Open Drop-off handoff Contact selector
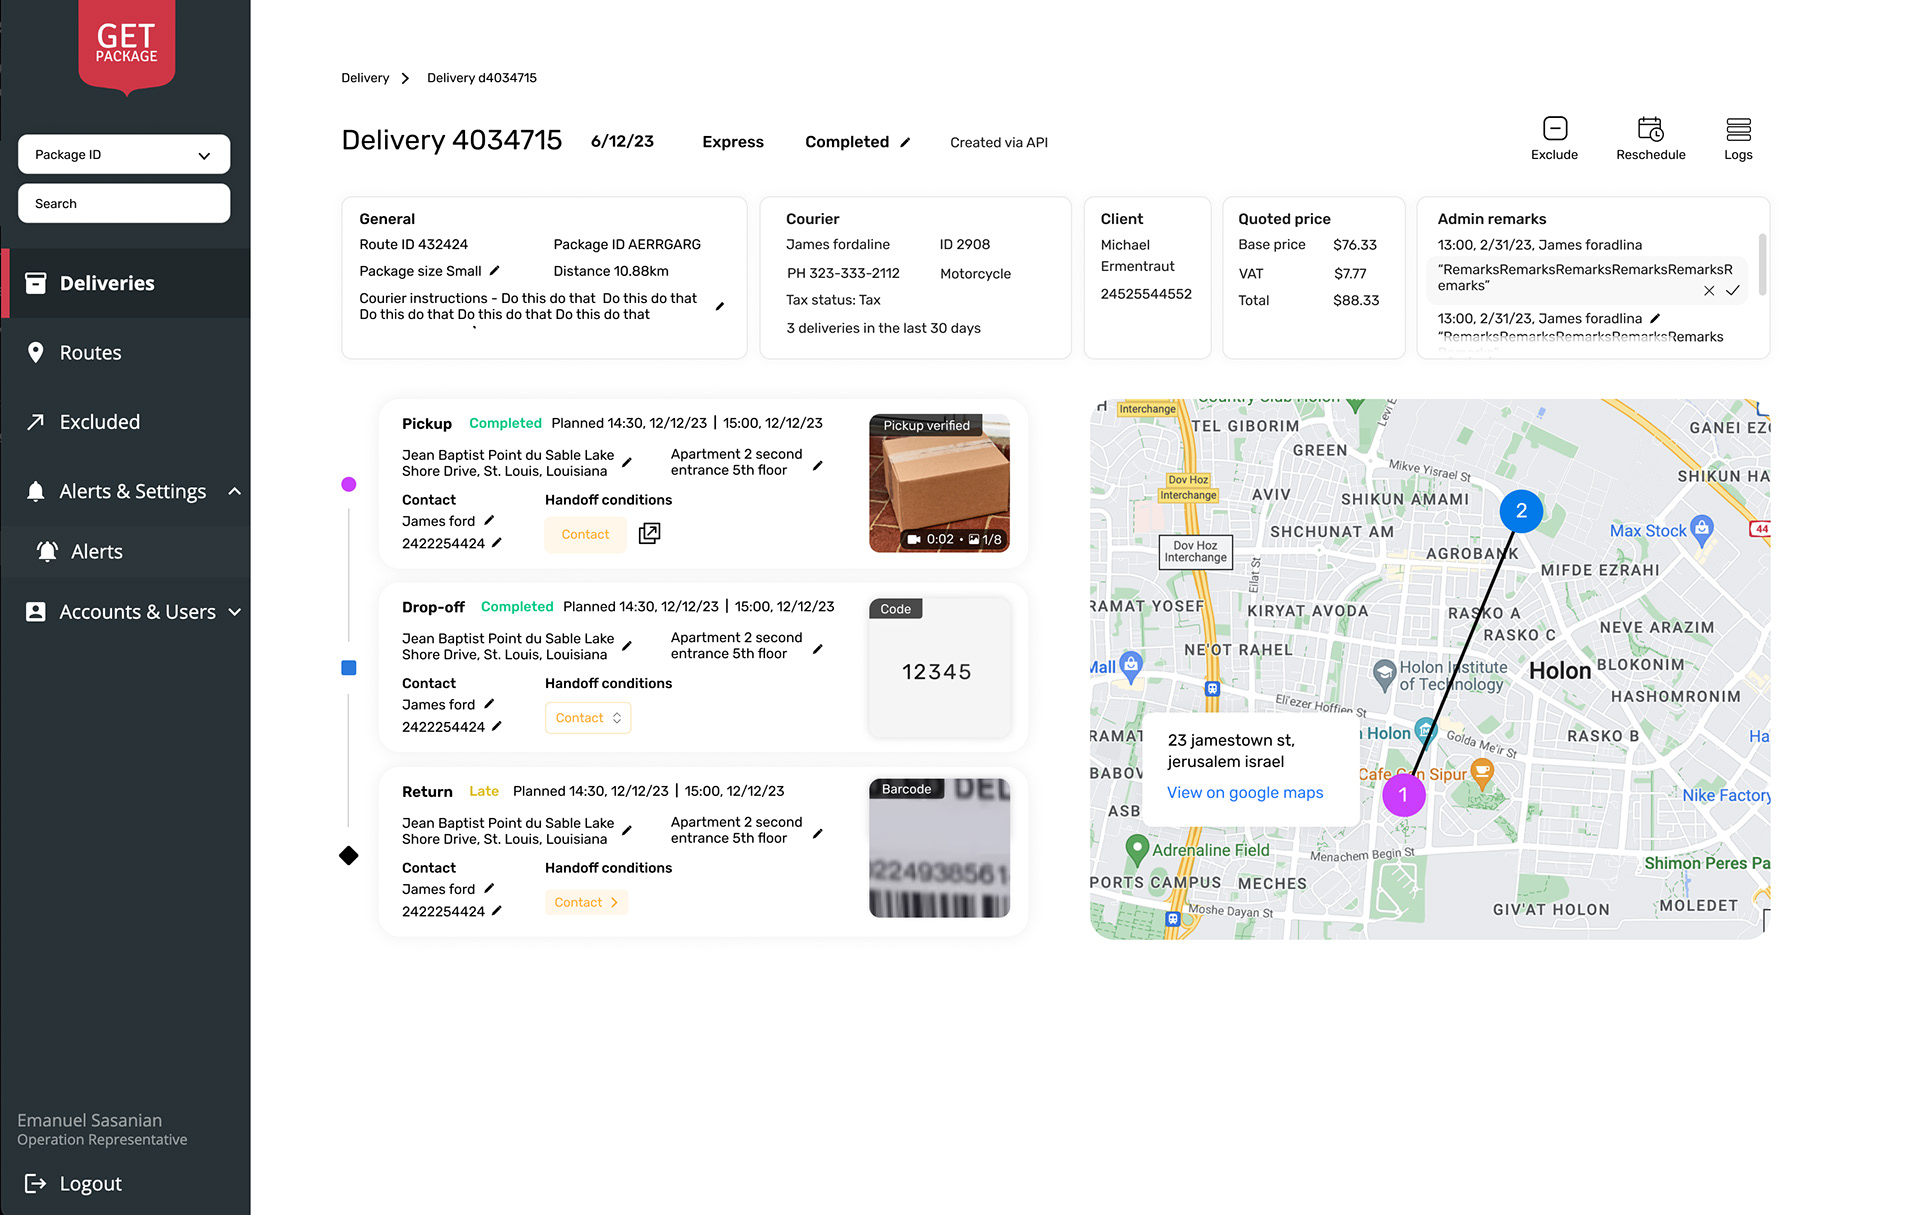 point(588,718)
